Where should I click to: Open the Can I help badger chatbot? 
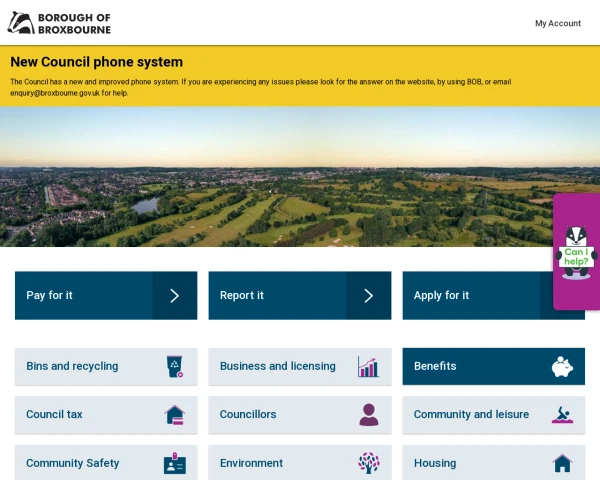coord(576,252)
